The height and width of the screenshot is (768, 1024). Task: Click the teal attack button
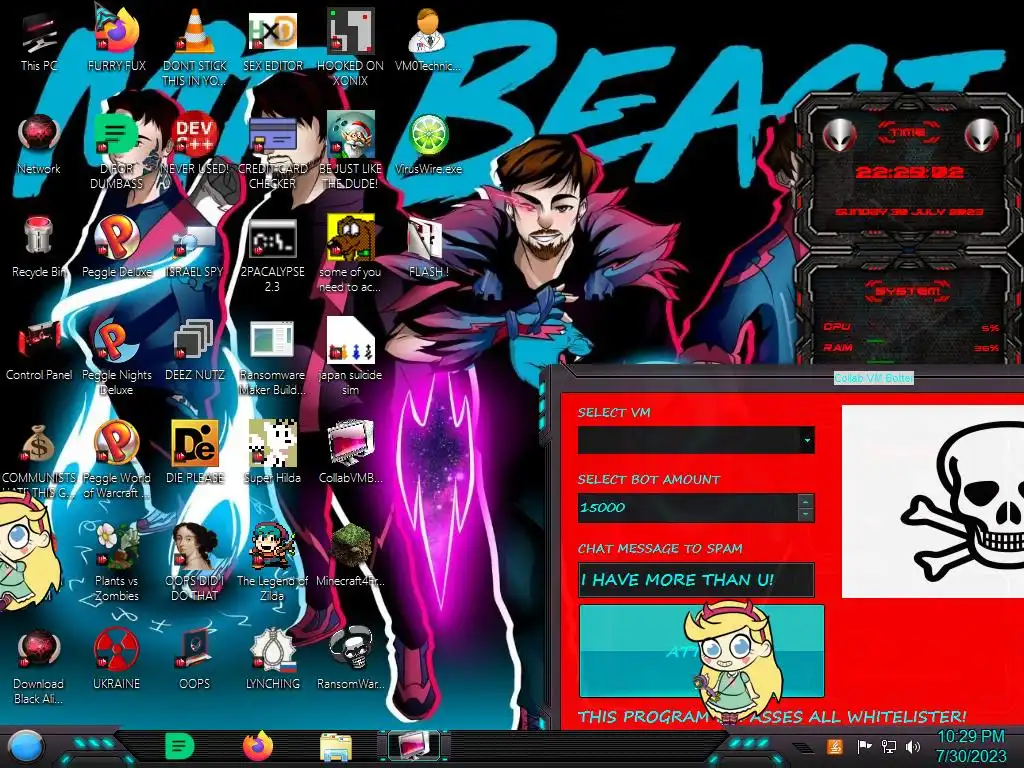701,651
